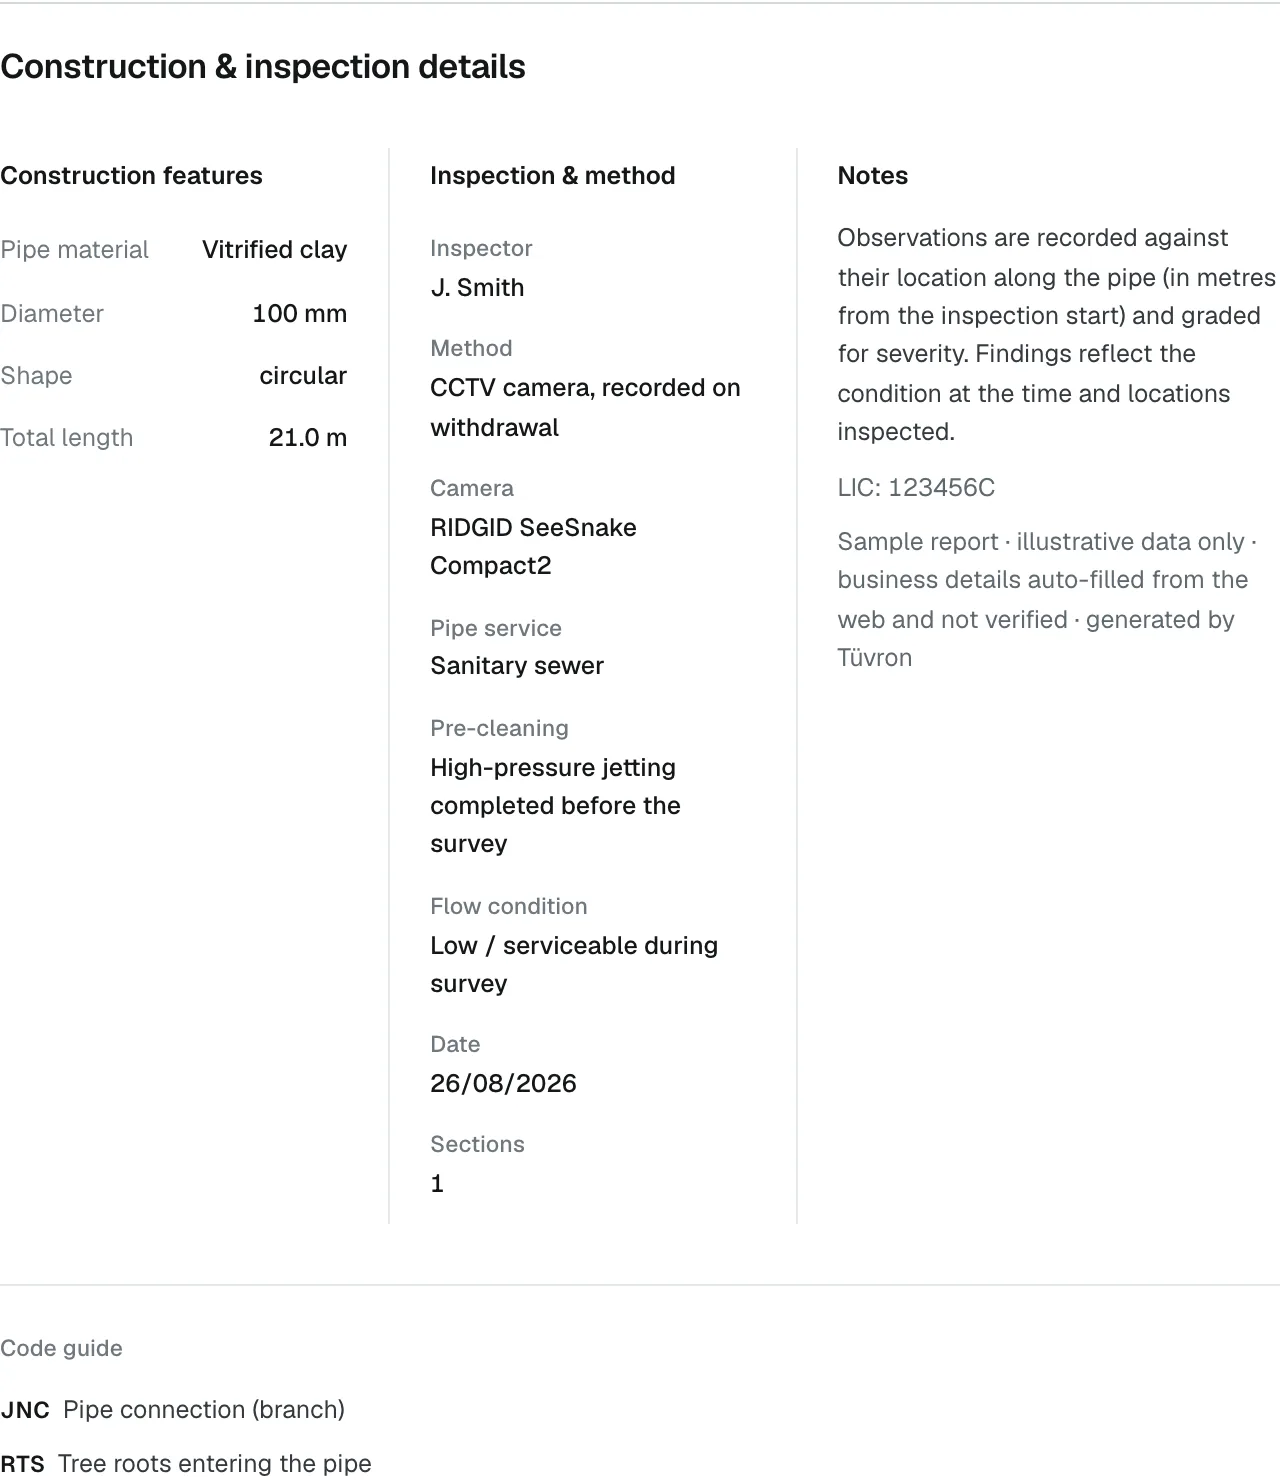1280x1484 pixels.
Task: Click the Inspection & method heading
Action: 553,176
